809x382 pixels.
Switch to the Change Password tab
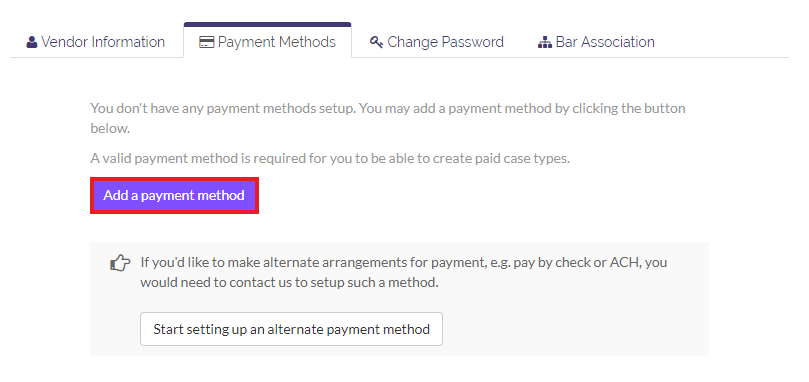pos(436,42)
